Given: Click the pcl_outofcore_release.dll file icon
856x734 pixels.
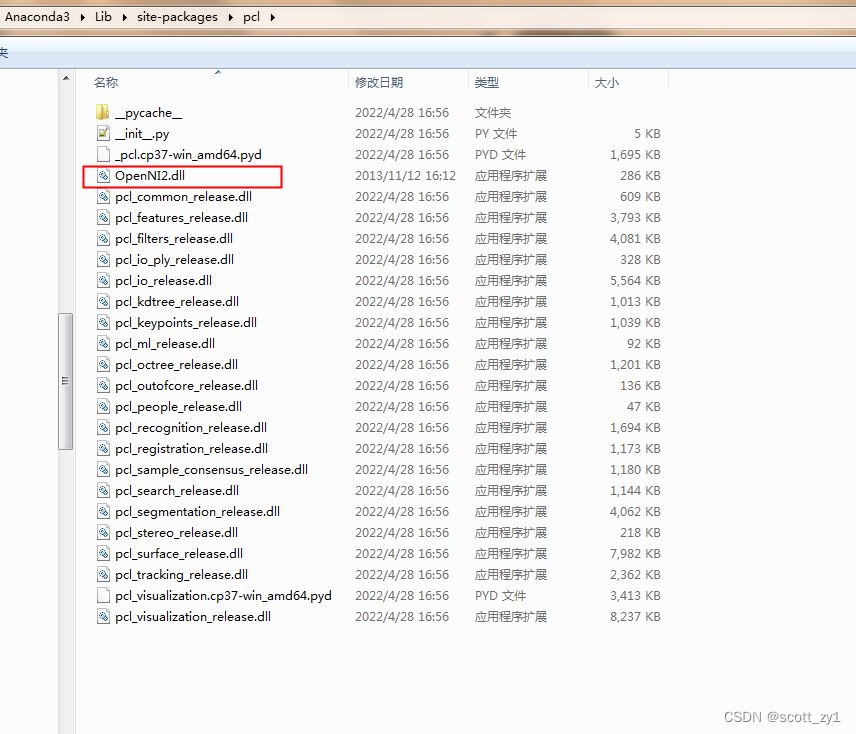Looking at the screenshot, I should [103, 386].
